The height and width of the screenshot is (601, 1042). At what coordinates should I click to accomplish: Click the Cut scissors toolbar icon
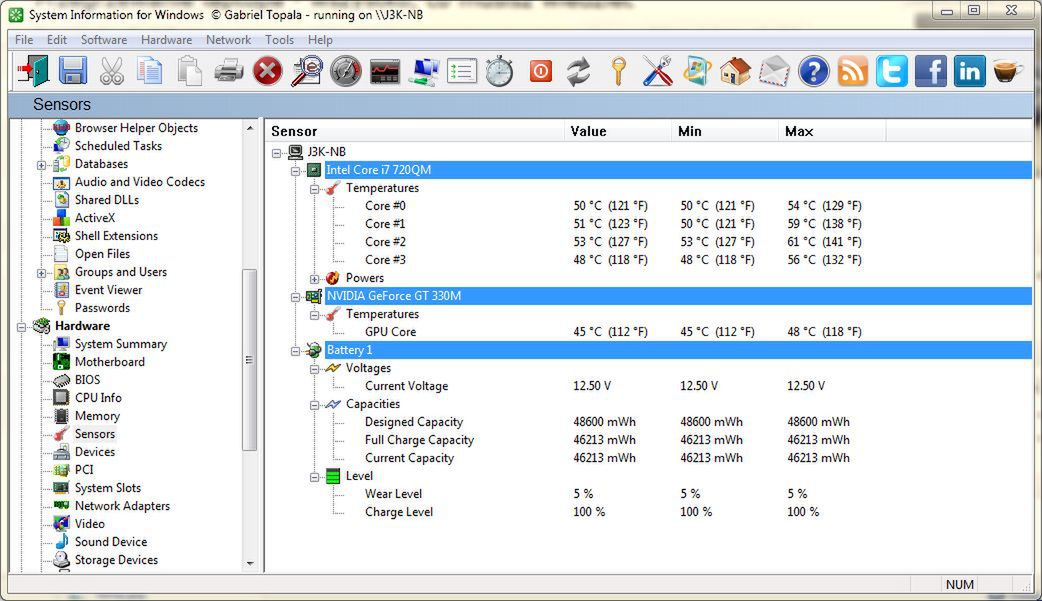(x=112, y=70)
